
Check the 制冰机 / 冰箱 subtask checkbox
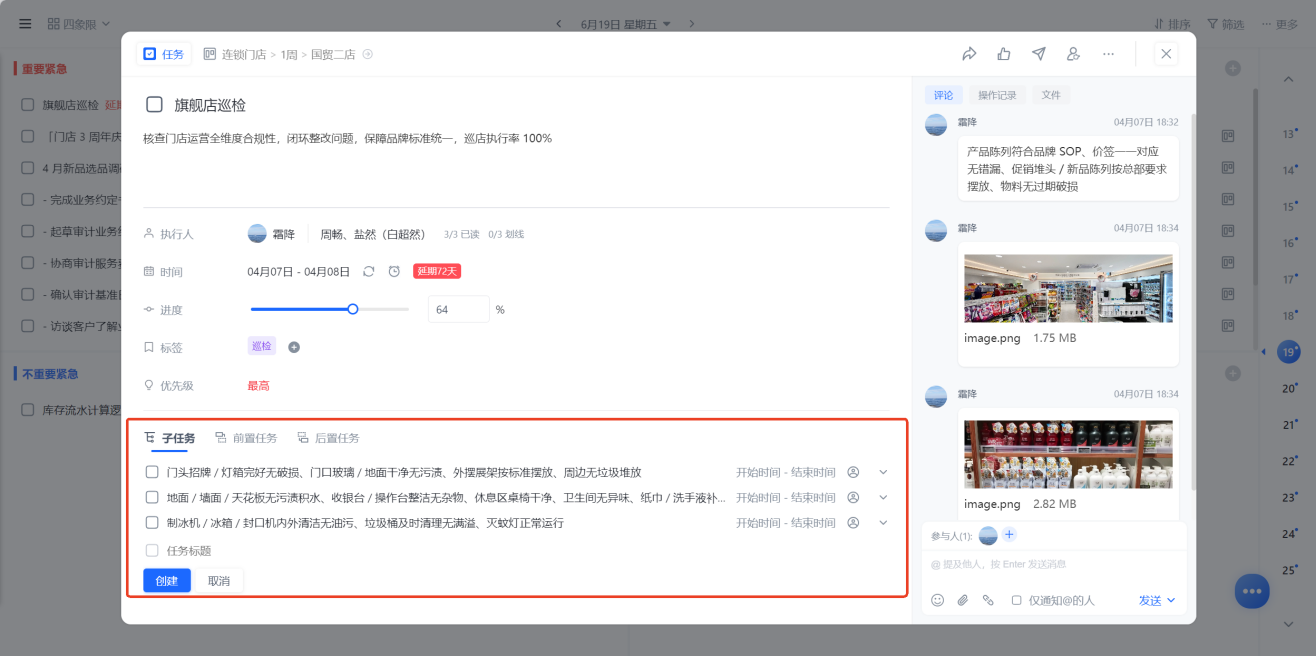pos(152,522)
